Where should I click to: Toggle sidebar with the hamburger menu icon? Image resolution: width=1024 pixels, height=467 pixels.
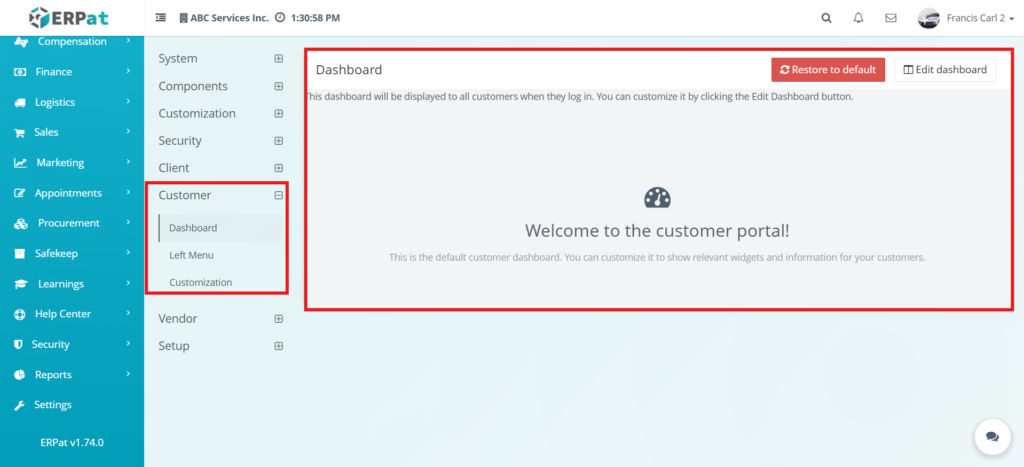point(161,18)
